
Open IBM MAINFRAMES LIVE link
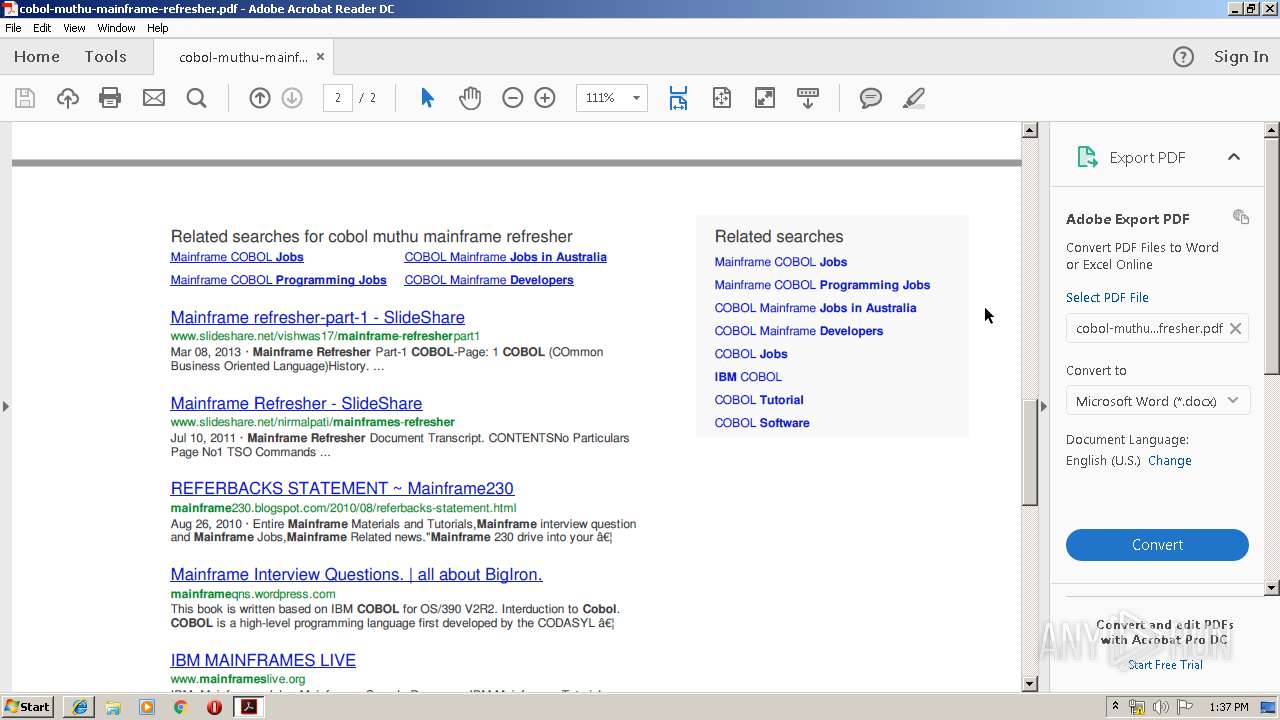pyautogui.click(x=263, y=661)
